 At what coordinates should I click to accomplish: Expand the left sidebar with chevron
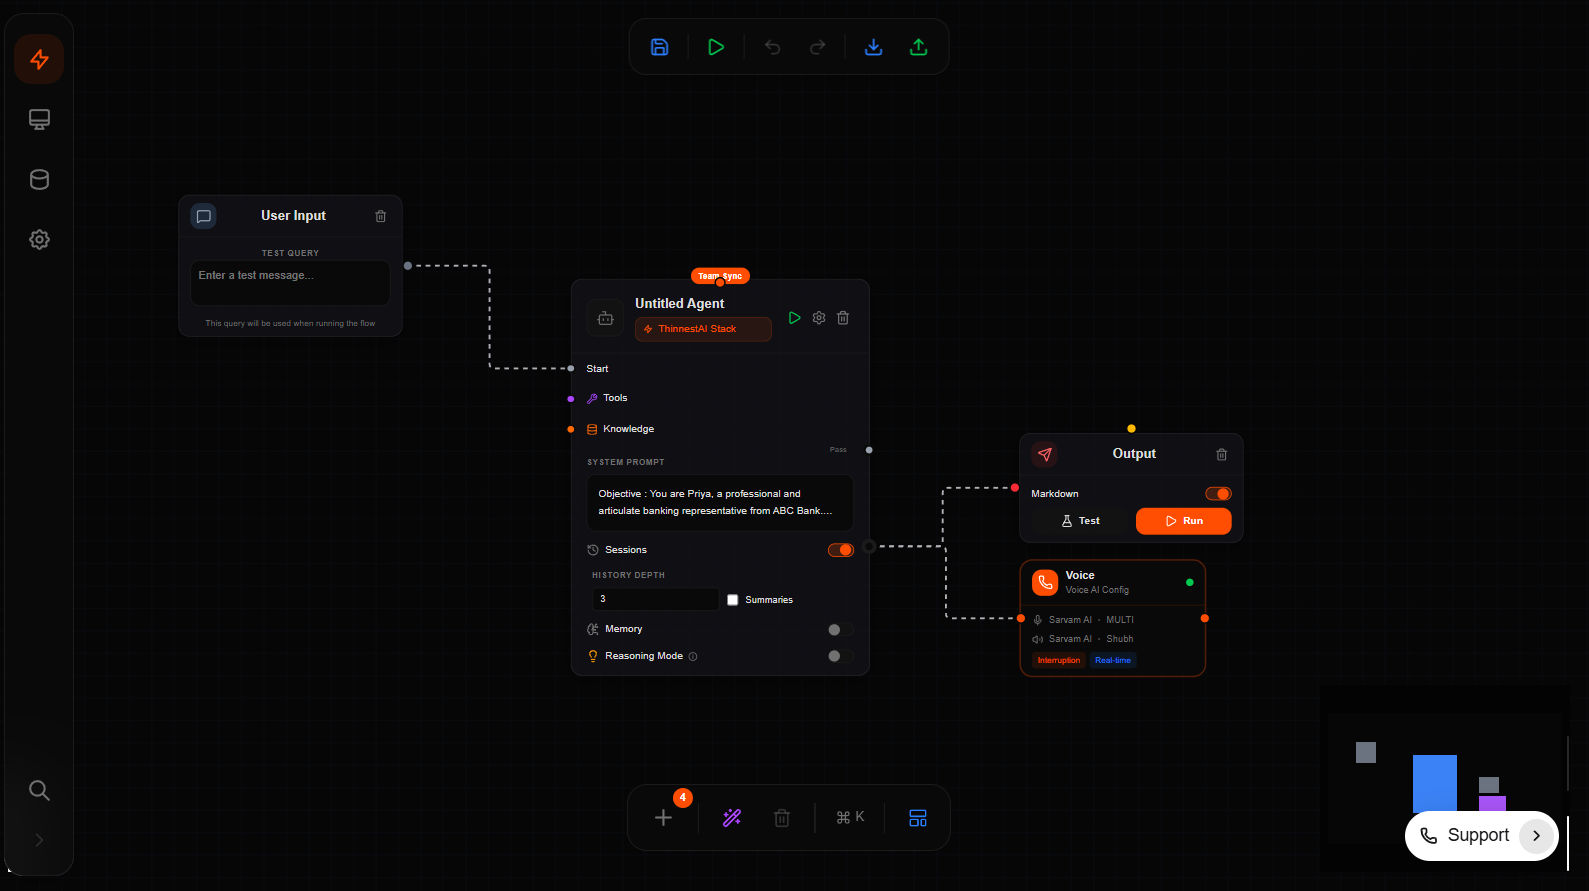39,840
